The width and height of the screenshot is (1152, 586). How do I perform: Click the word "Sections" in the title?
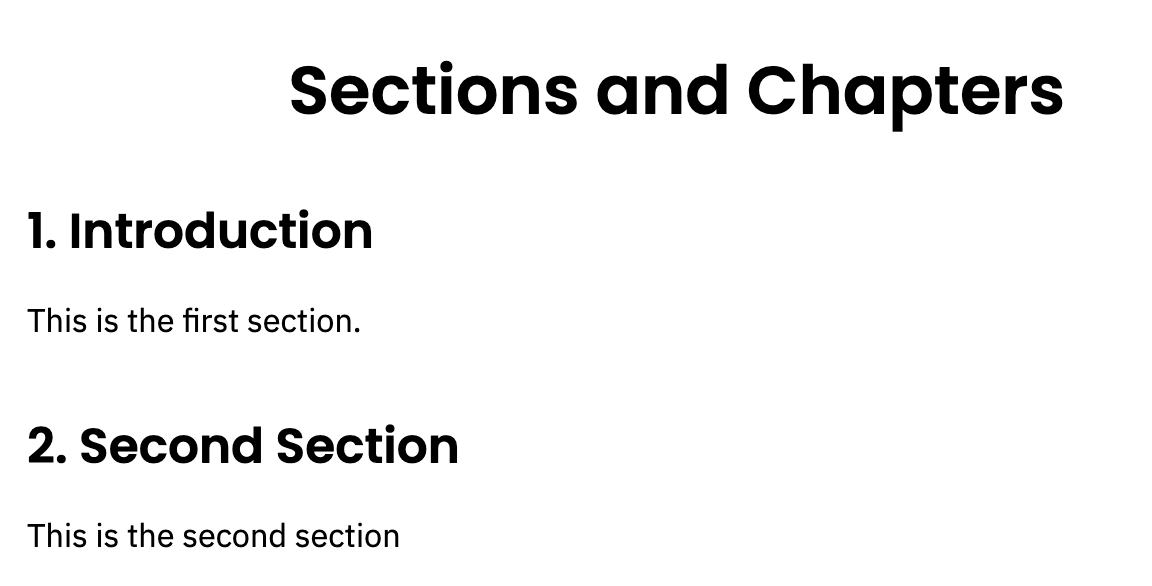pyautogui.click(x=433, y=91)
